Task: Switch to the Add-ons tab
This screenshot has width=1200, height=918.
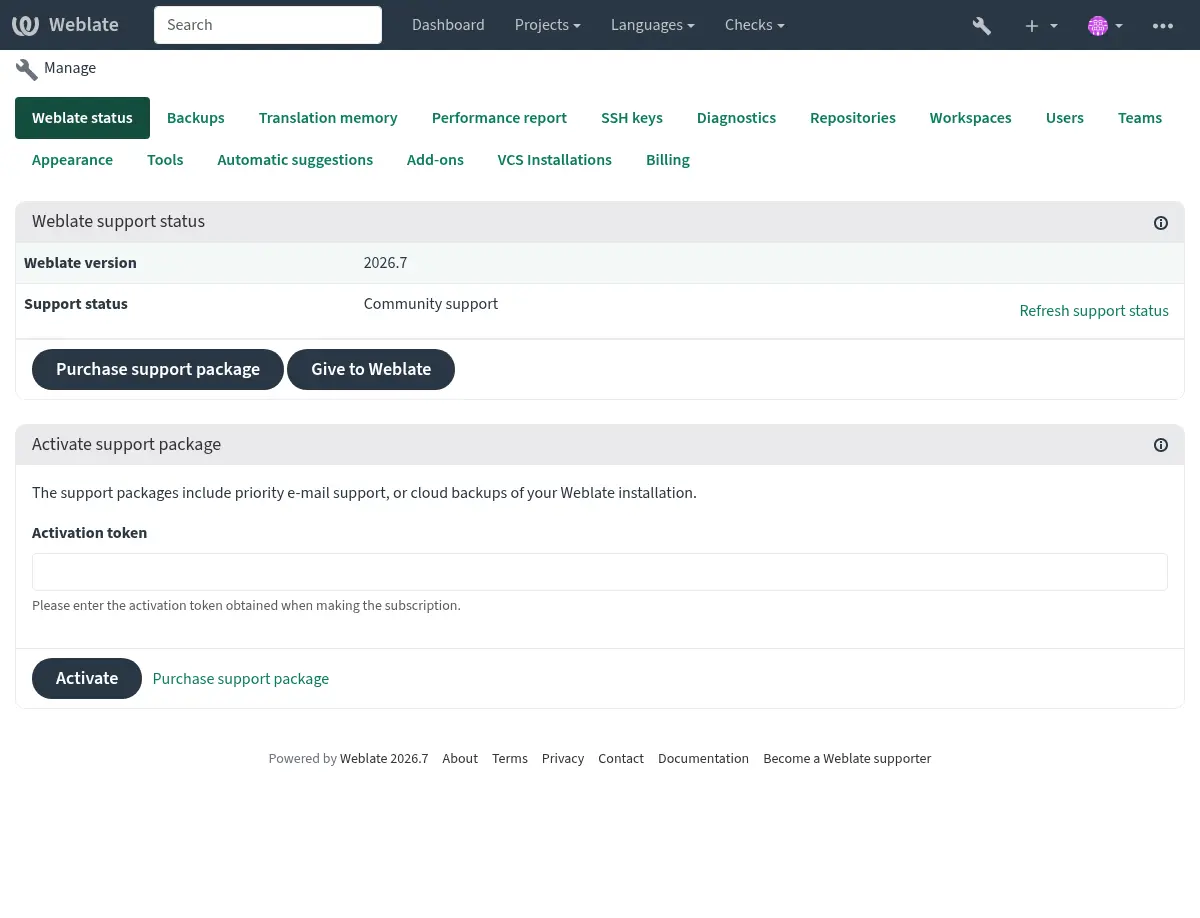Action: [435, 160]
